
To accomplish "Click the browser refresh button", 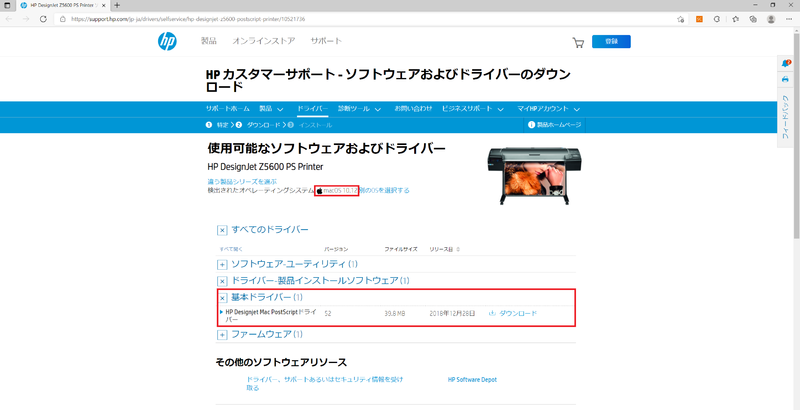I will click(x=43, y=18).
